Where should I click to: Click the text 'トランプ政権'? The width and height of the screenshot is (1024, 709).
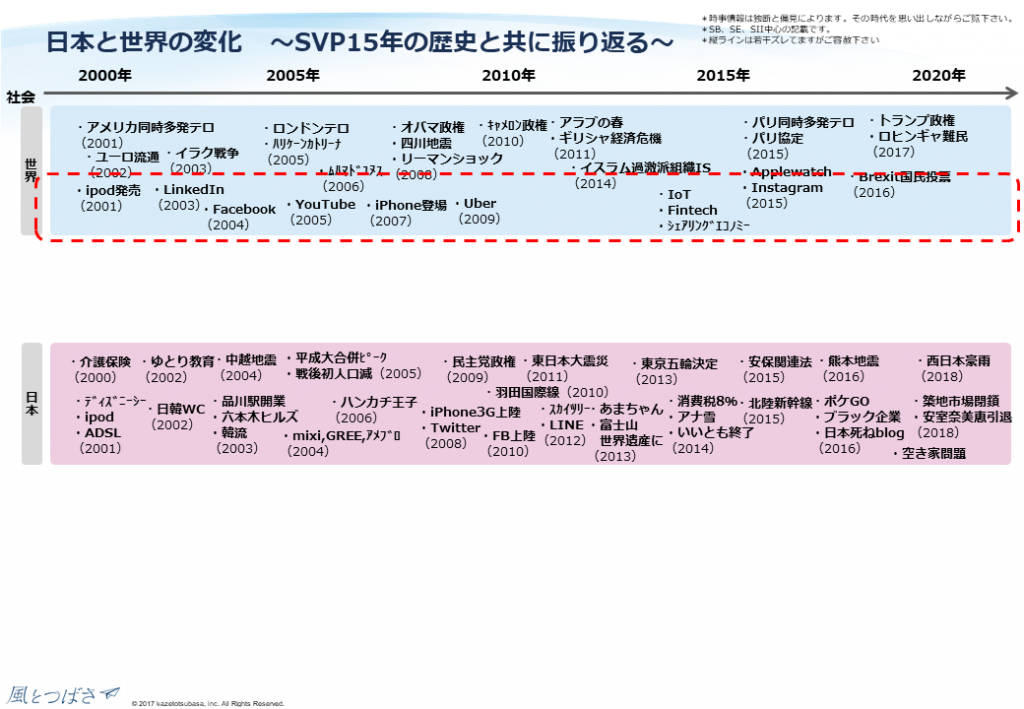pos(916,121)
